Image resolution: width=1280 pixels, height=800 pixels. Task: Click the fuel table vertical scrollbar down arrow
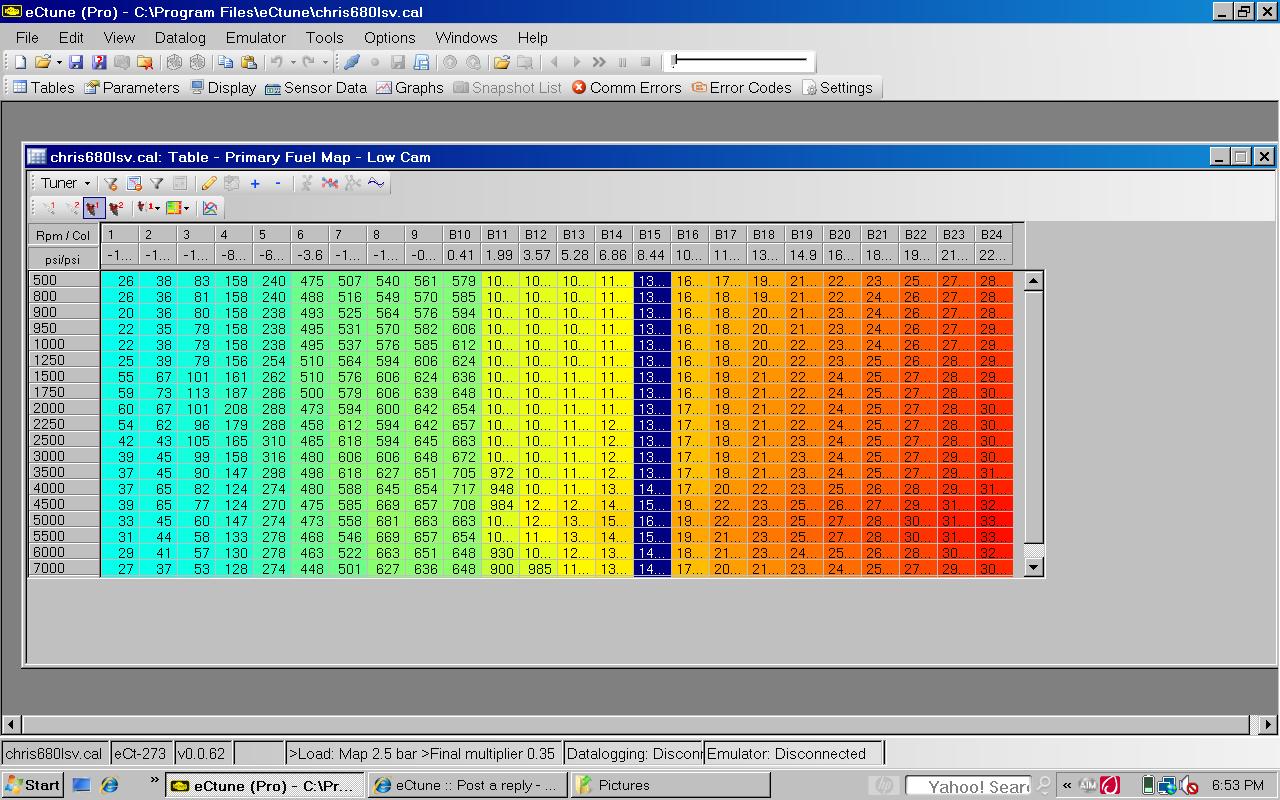(1034, 567)
